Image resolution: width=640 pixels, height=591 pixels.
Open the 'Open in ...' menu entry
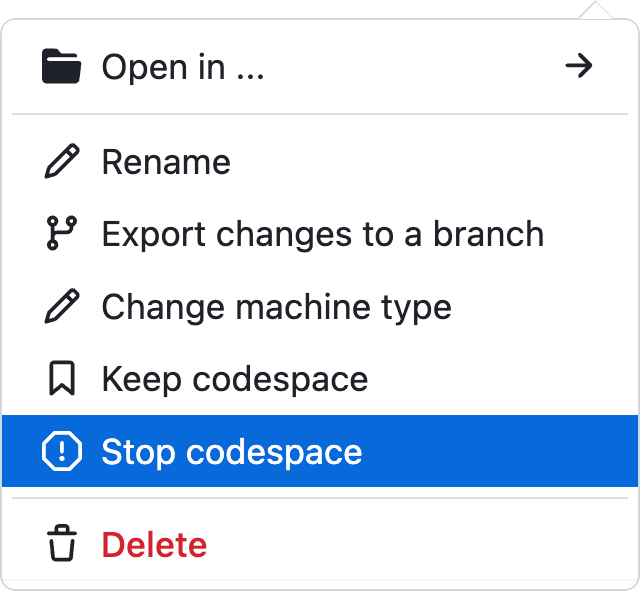[183, 67]
